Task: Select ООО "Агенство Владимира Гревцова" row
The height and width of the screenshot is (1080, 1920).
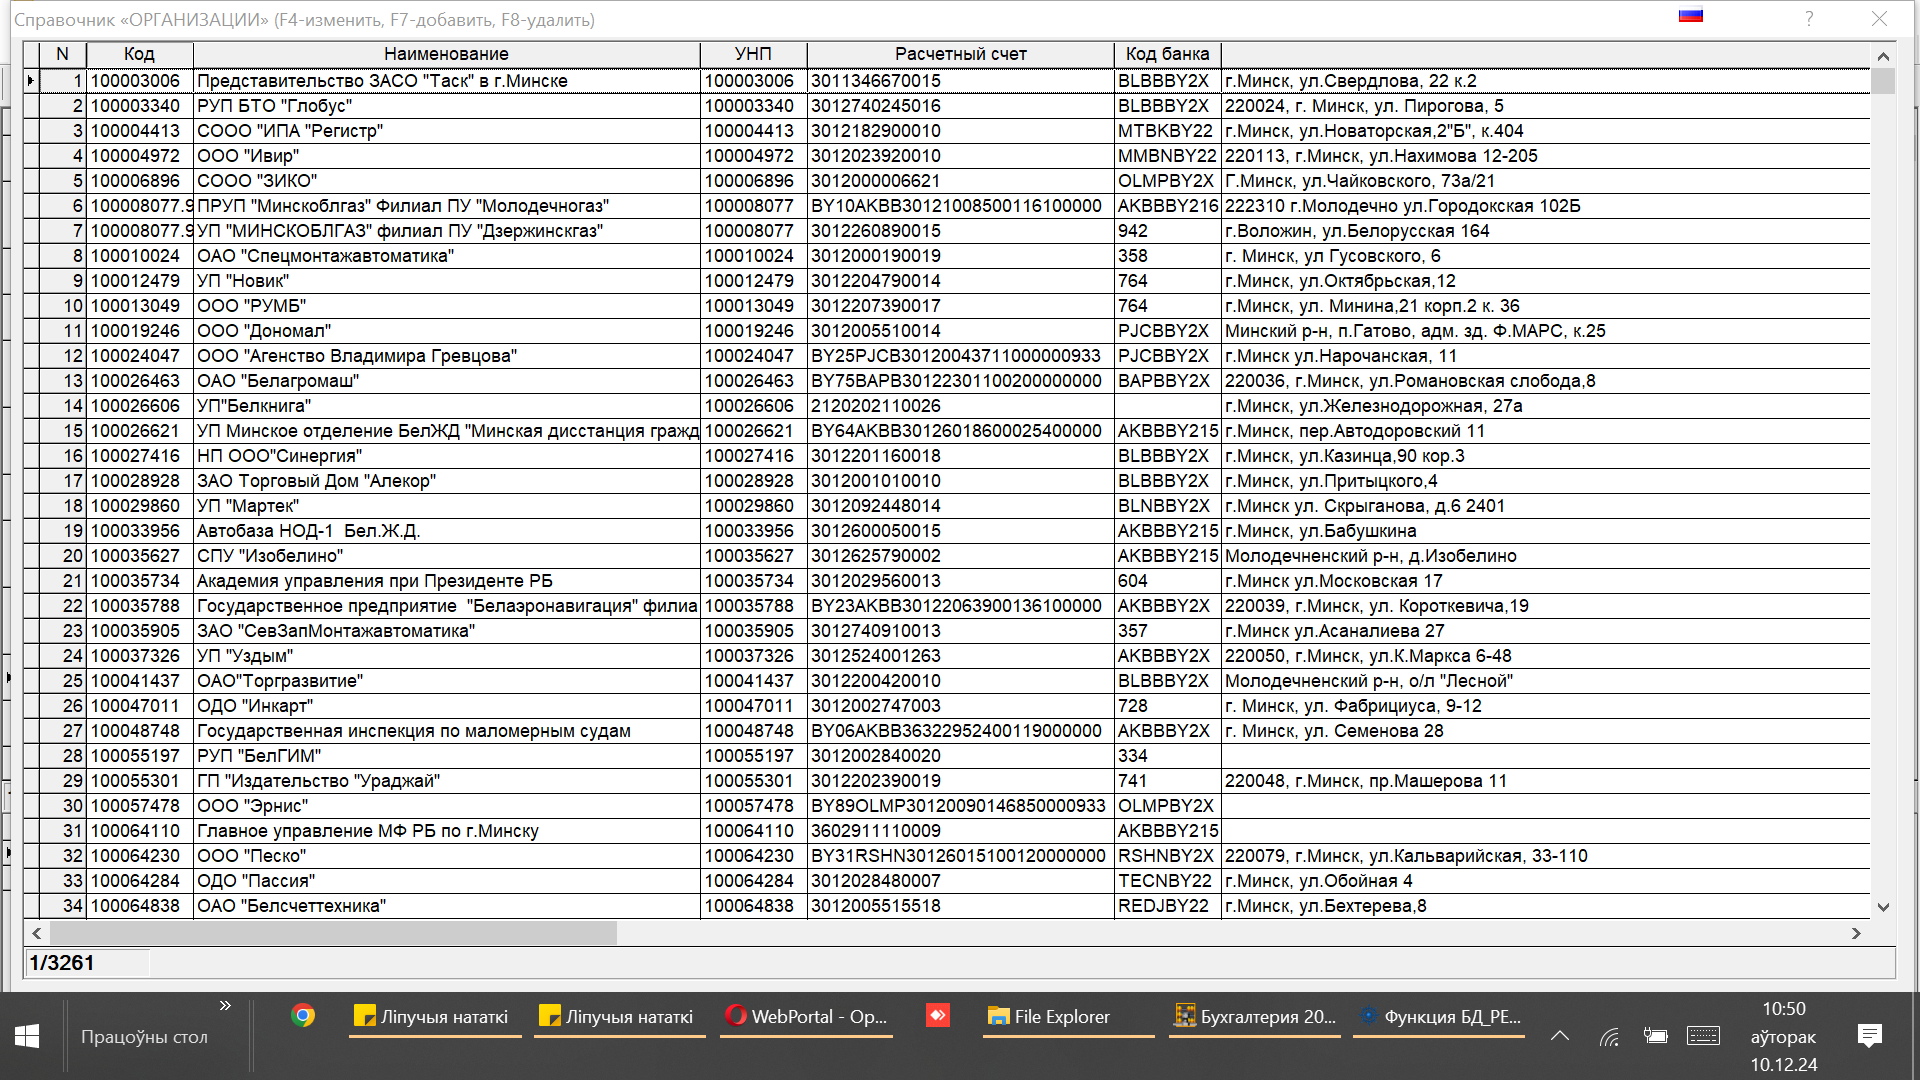Action: [x=946, y=356]
